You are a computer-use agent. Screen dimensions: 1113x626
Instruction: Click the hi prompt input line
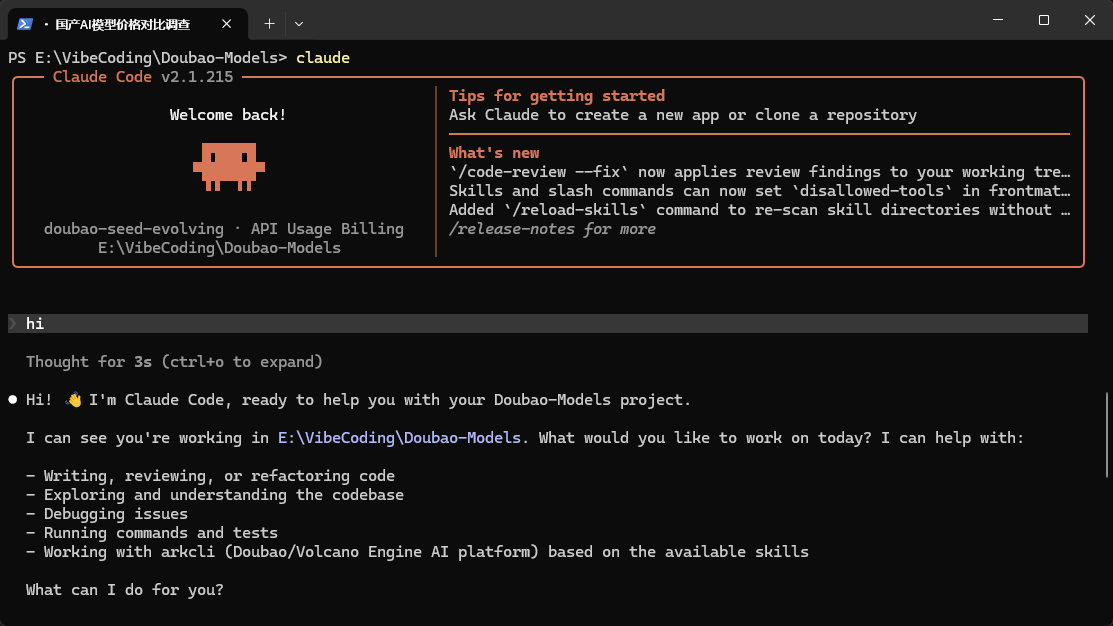coord(548,324)
